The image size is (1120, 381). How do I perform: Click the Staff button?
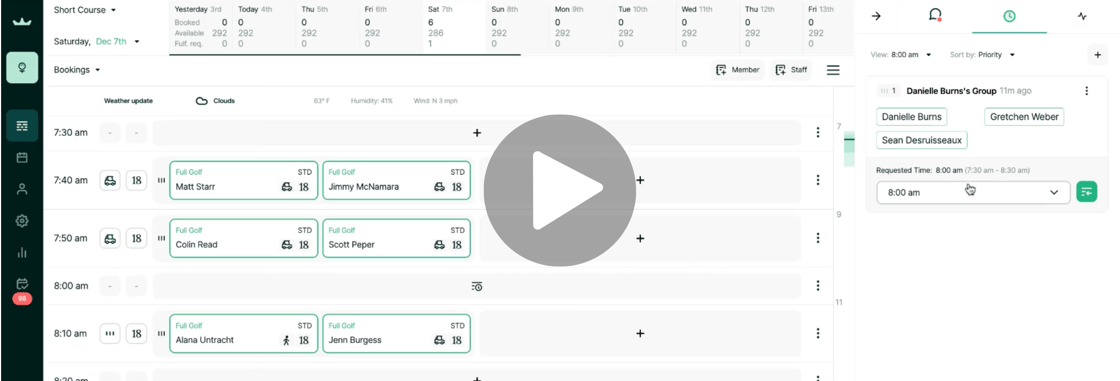[791, 70]
